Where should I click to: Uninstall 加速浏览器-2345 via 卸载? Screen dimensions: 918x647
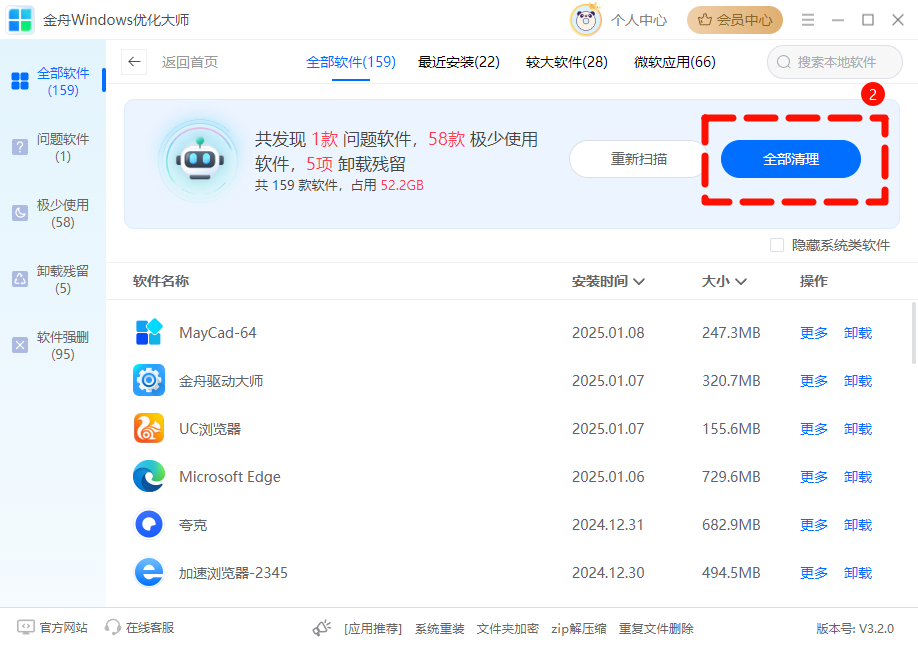pos(858,573)
